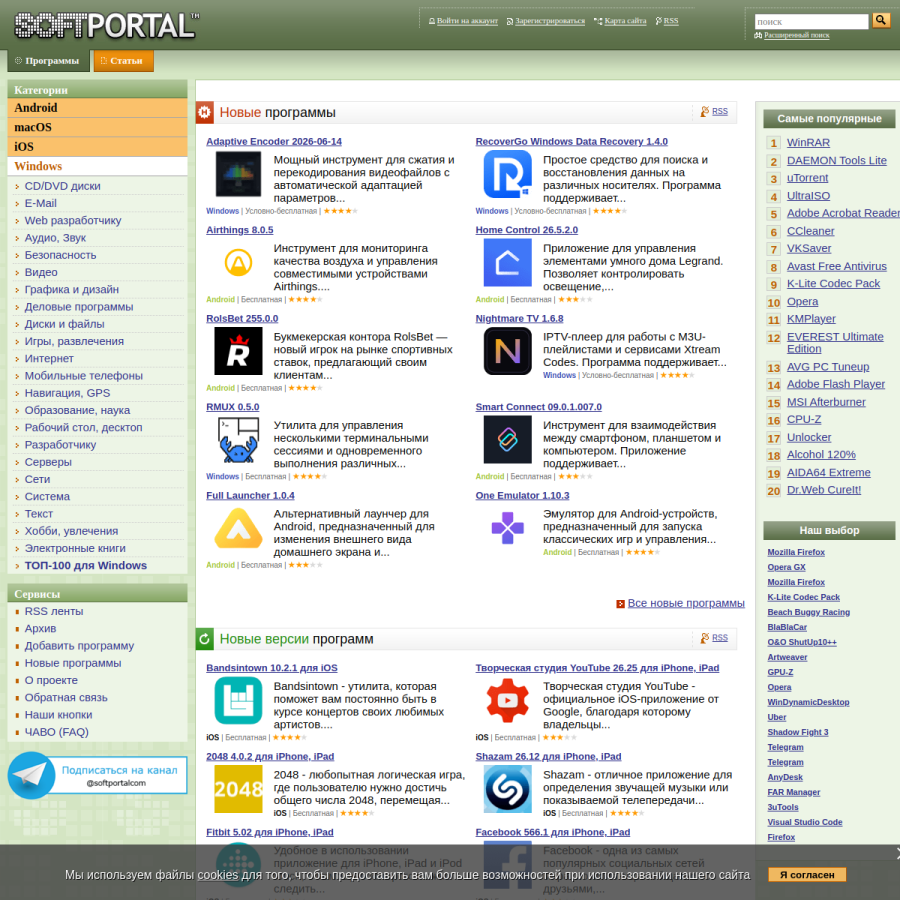The image size is (900, 900).
Task: Open Visual Studio Code link
Action: (x=805, y=822)
